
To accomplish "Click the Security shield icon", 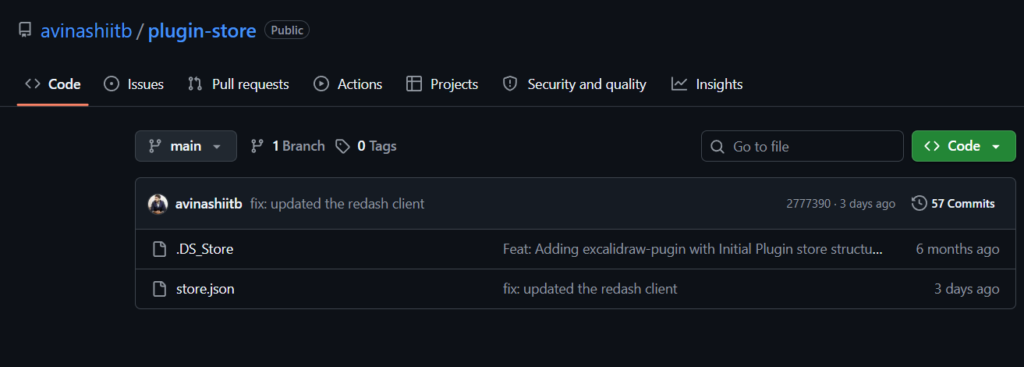I will pyautogui.click(x=510, y=84).
